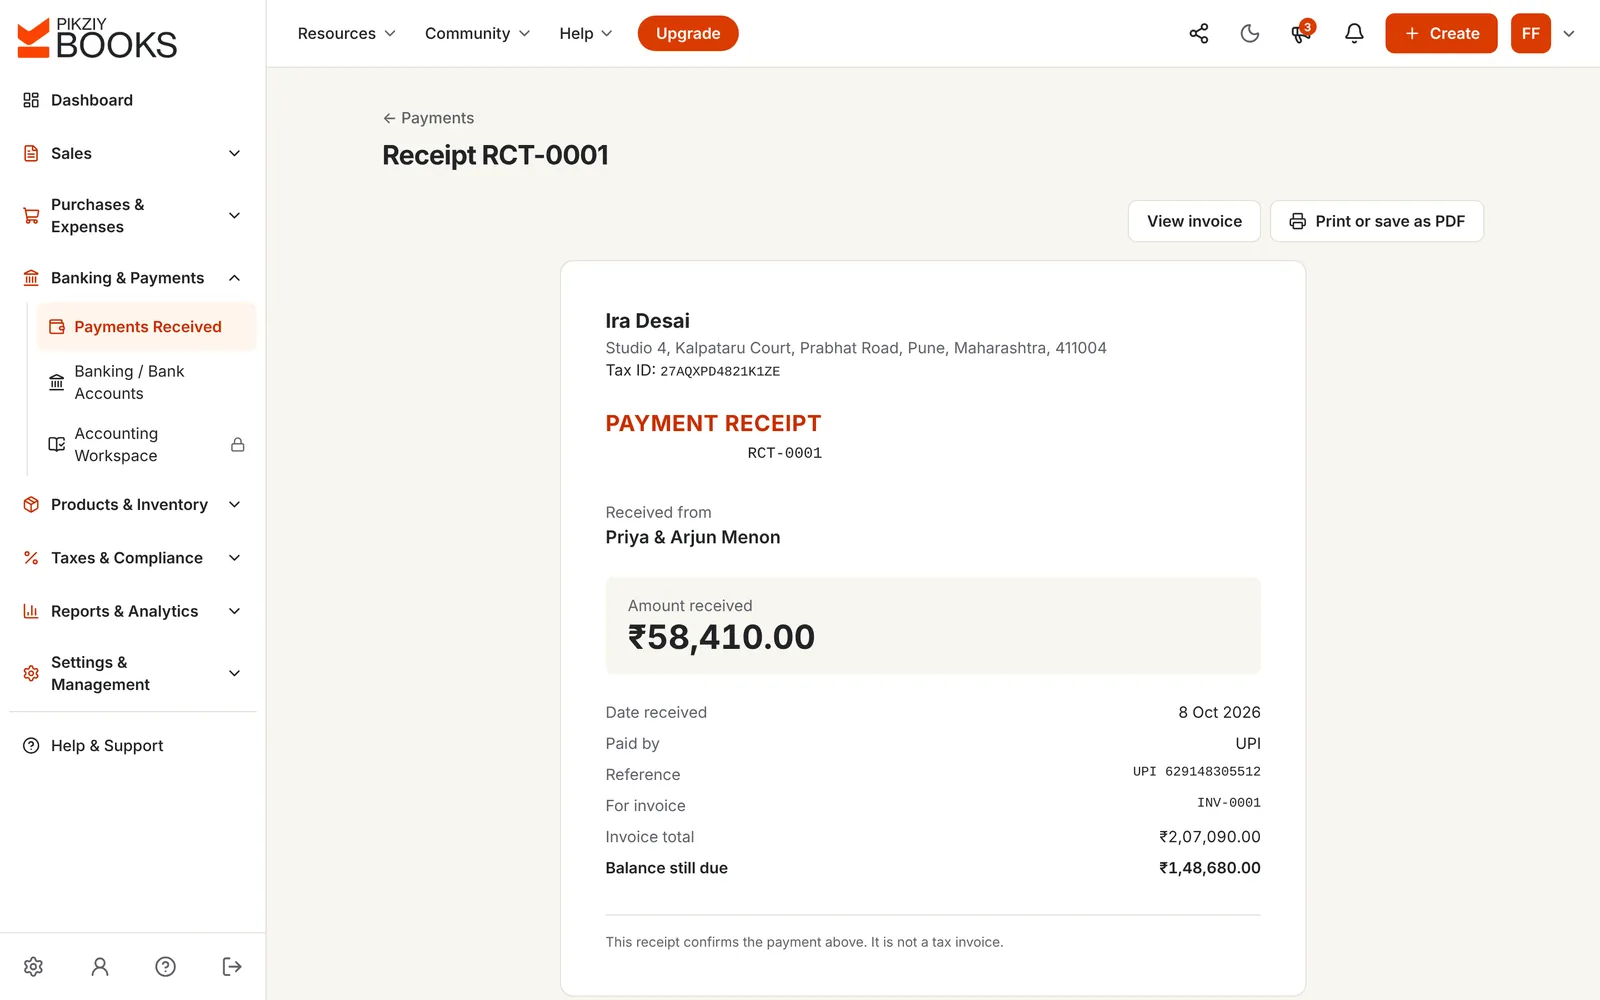Click the Pikziy Books logo
This screenshot has width=1600, height=1000.
(97, 38)
